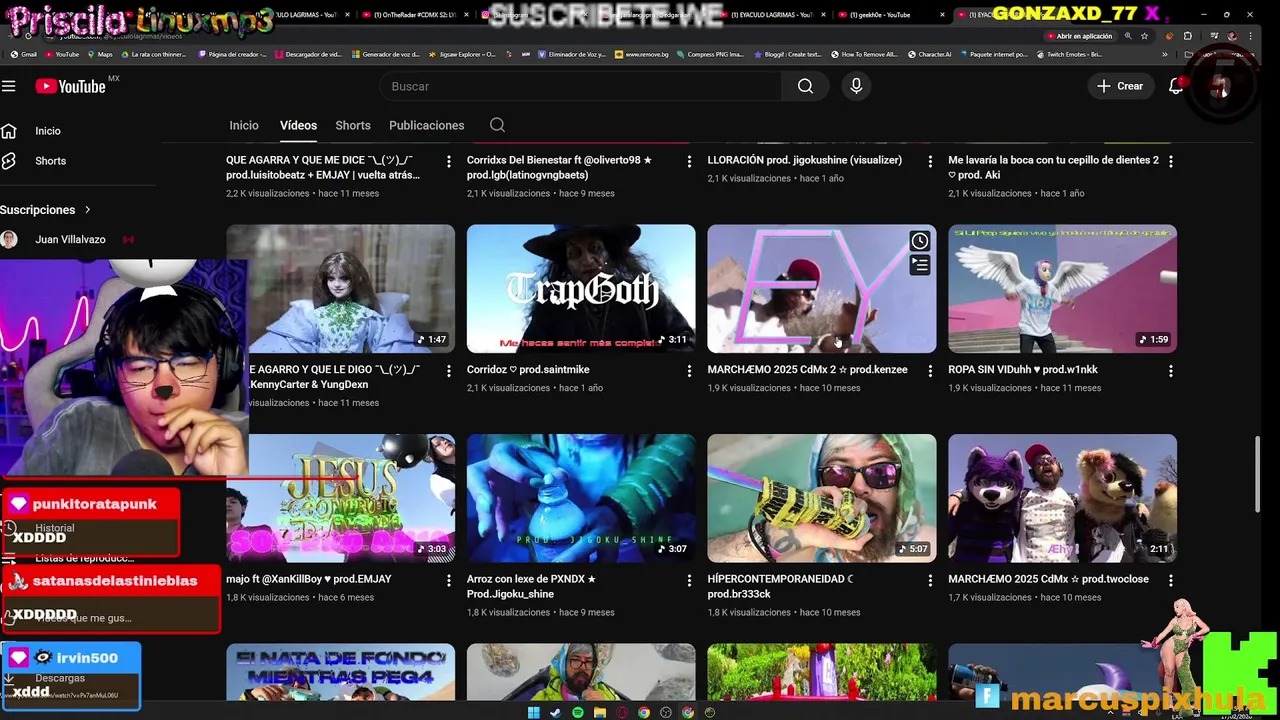Open the Inicio sidebar home icon

[9, 131]
